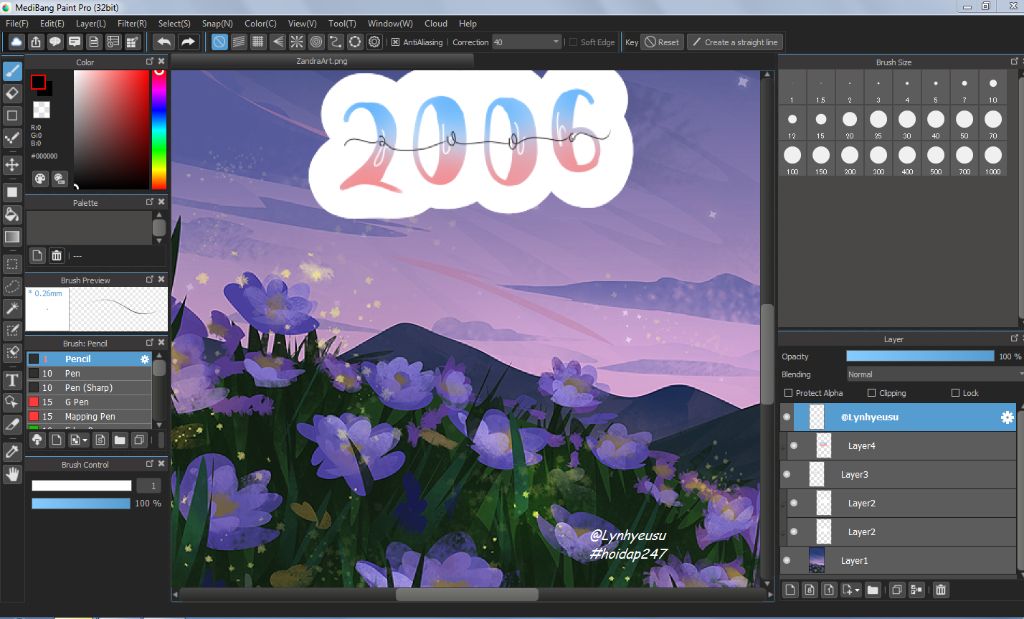Viewport: 1024px width, 619px height.
Task: Select the Brush tool in left toolbar
Action: tap(12, 71)
